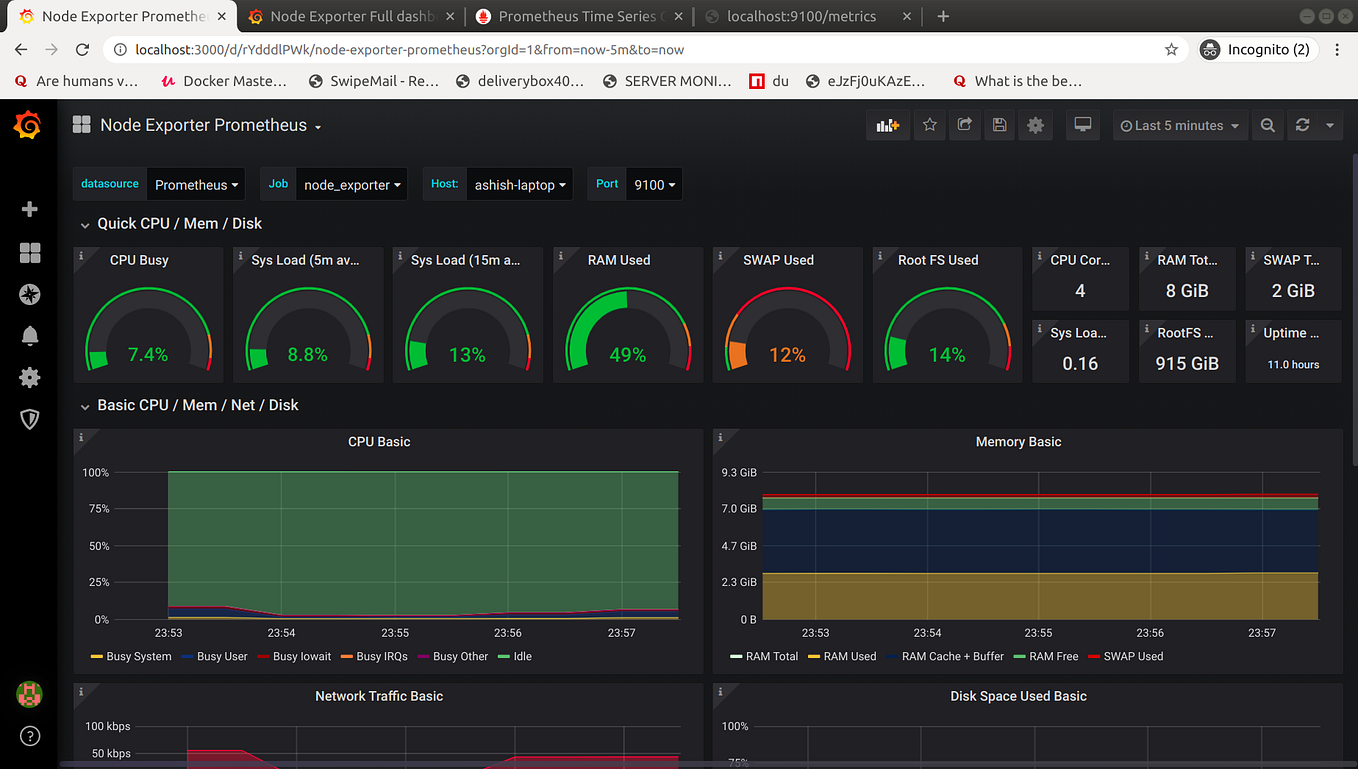Switch to the localhost:9100/metrics tab
The image size is (1358, 769).
(x=800, y=16)
